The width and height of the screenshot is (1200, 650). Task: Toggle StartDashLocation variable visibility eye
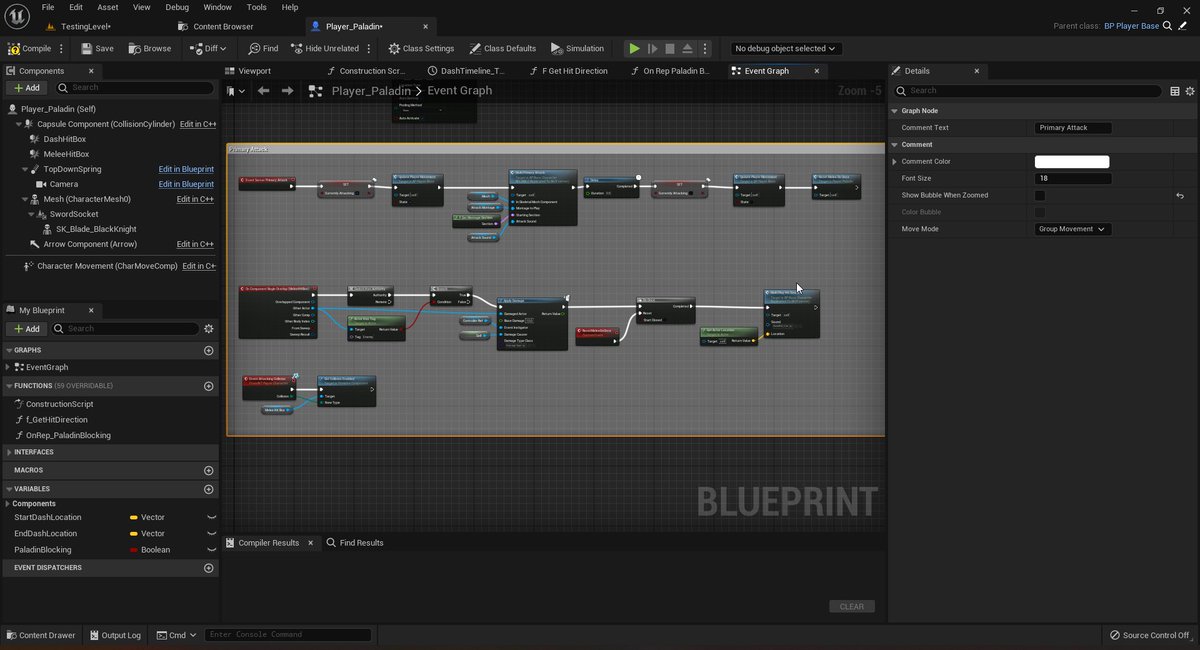[211, 517]
